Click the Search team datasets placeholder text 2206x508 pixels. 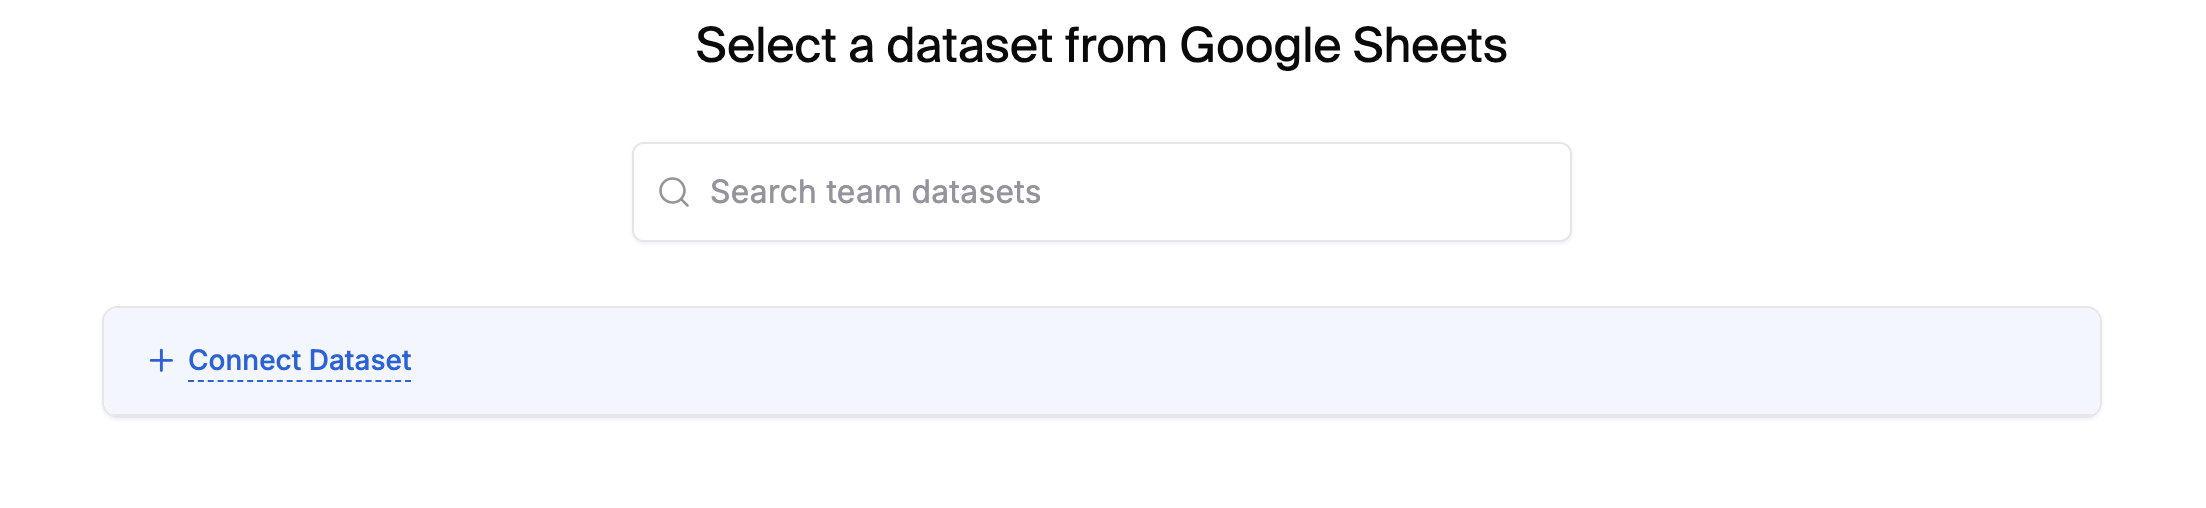point(875,192)
